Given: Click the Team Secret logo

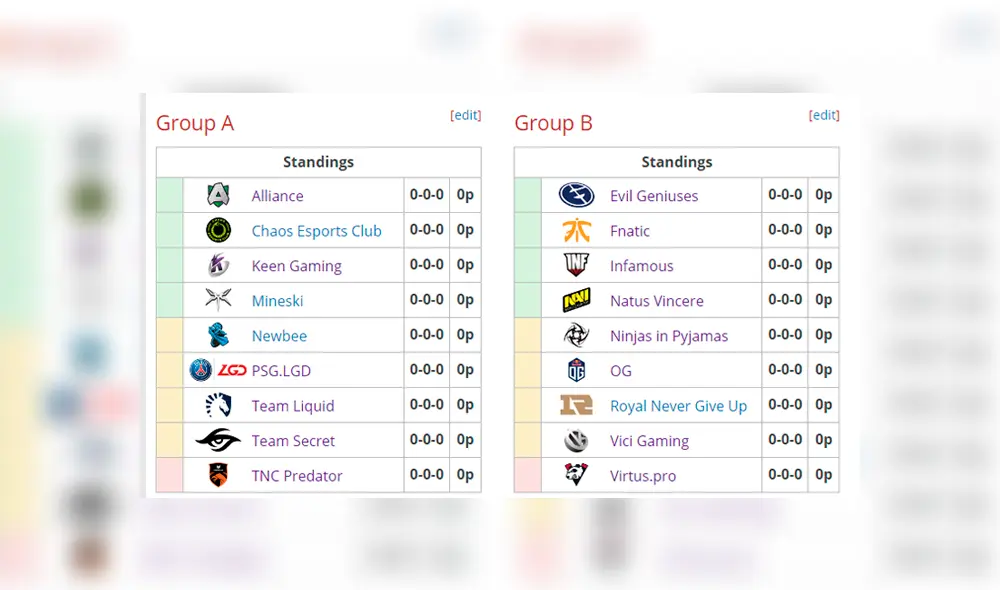Looking at the screenshot, I should (217, 440).
